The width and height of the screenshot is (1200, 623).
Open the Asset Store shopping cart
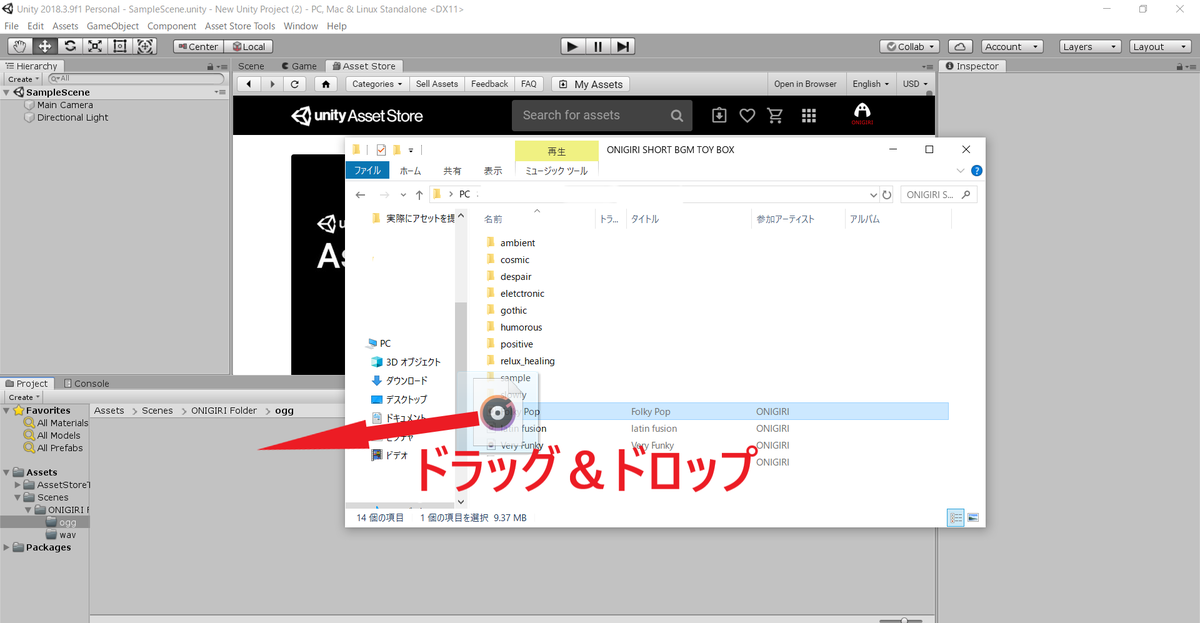[775, 115]
